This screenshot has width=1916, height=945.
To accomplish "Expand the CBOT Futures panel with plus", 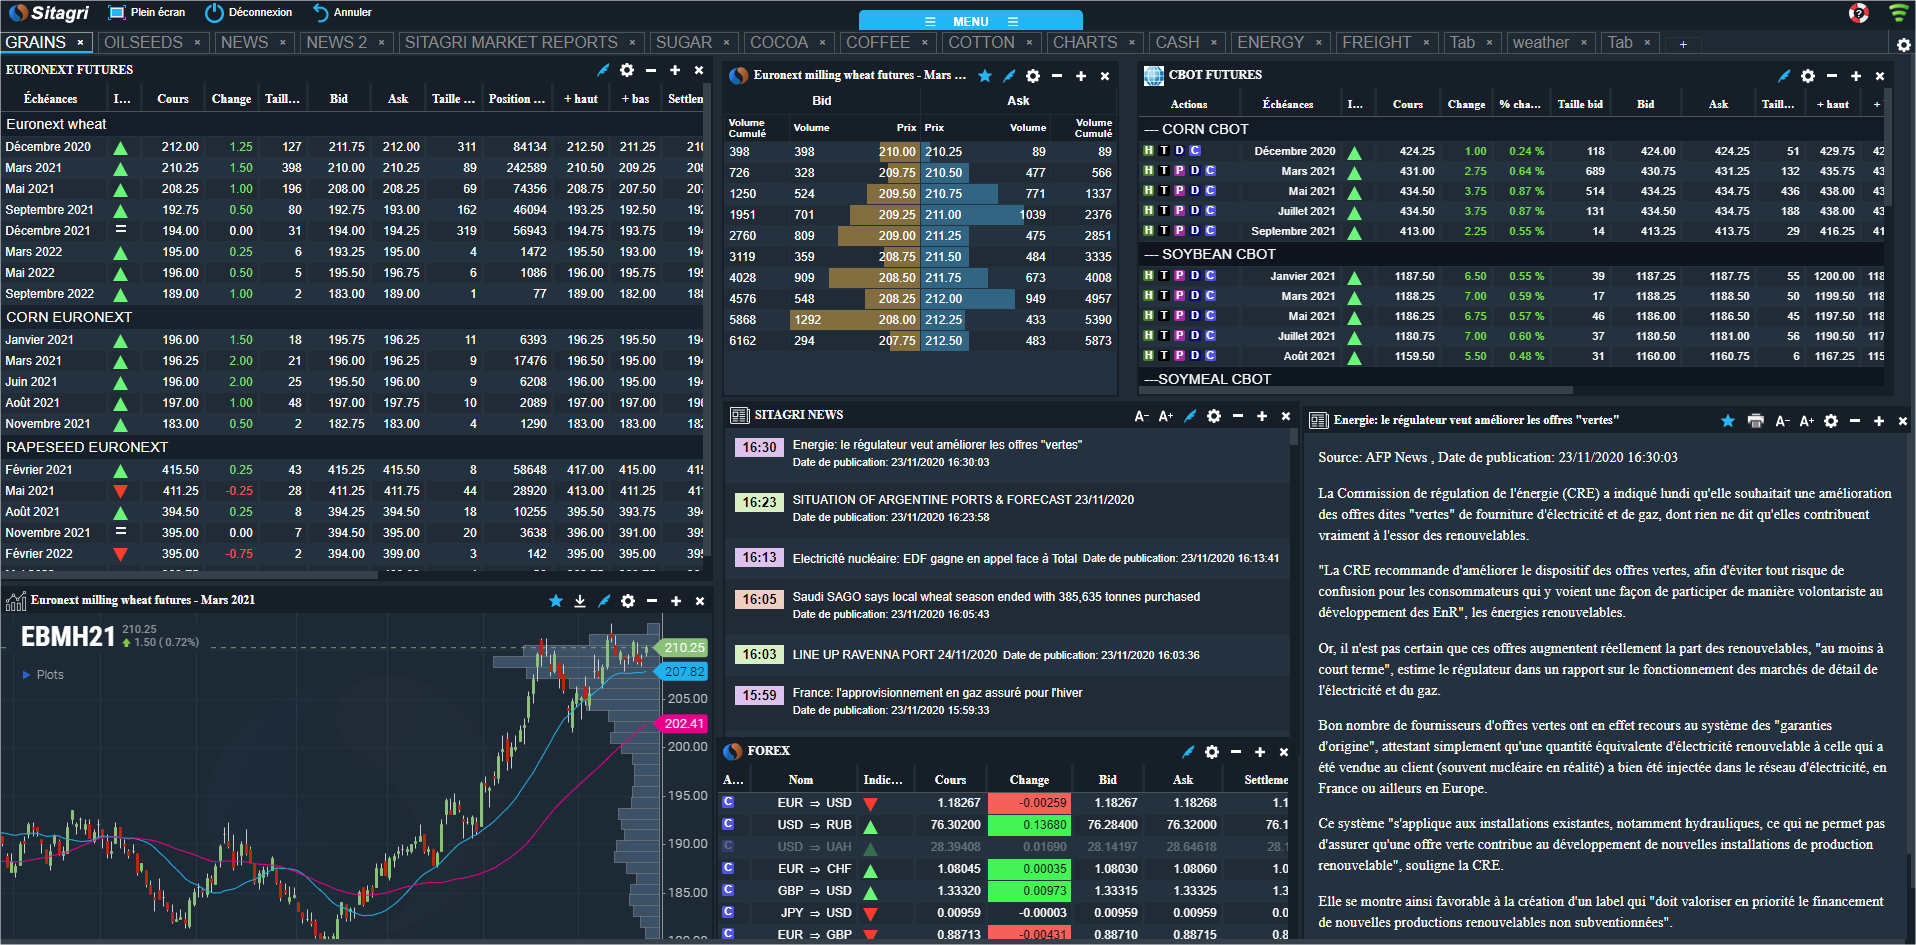I will click(1856, 76).
